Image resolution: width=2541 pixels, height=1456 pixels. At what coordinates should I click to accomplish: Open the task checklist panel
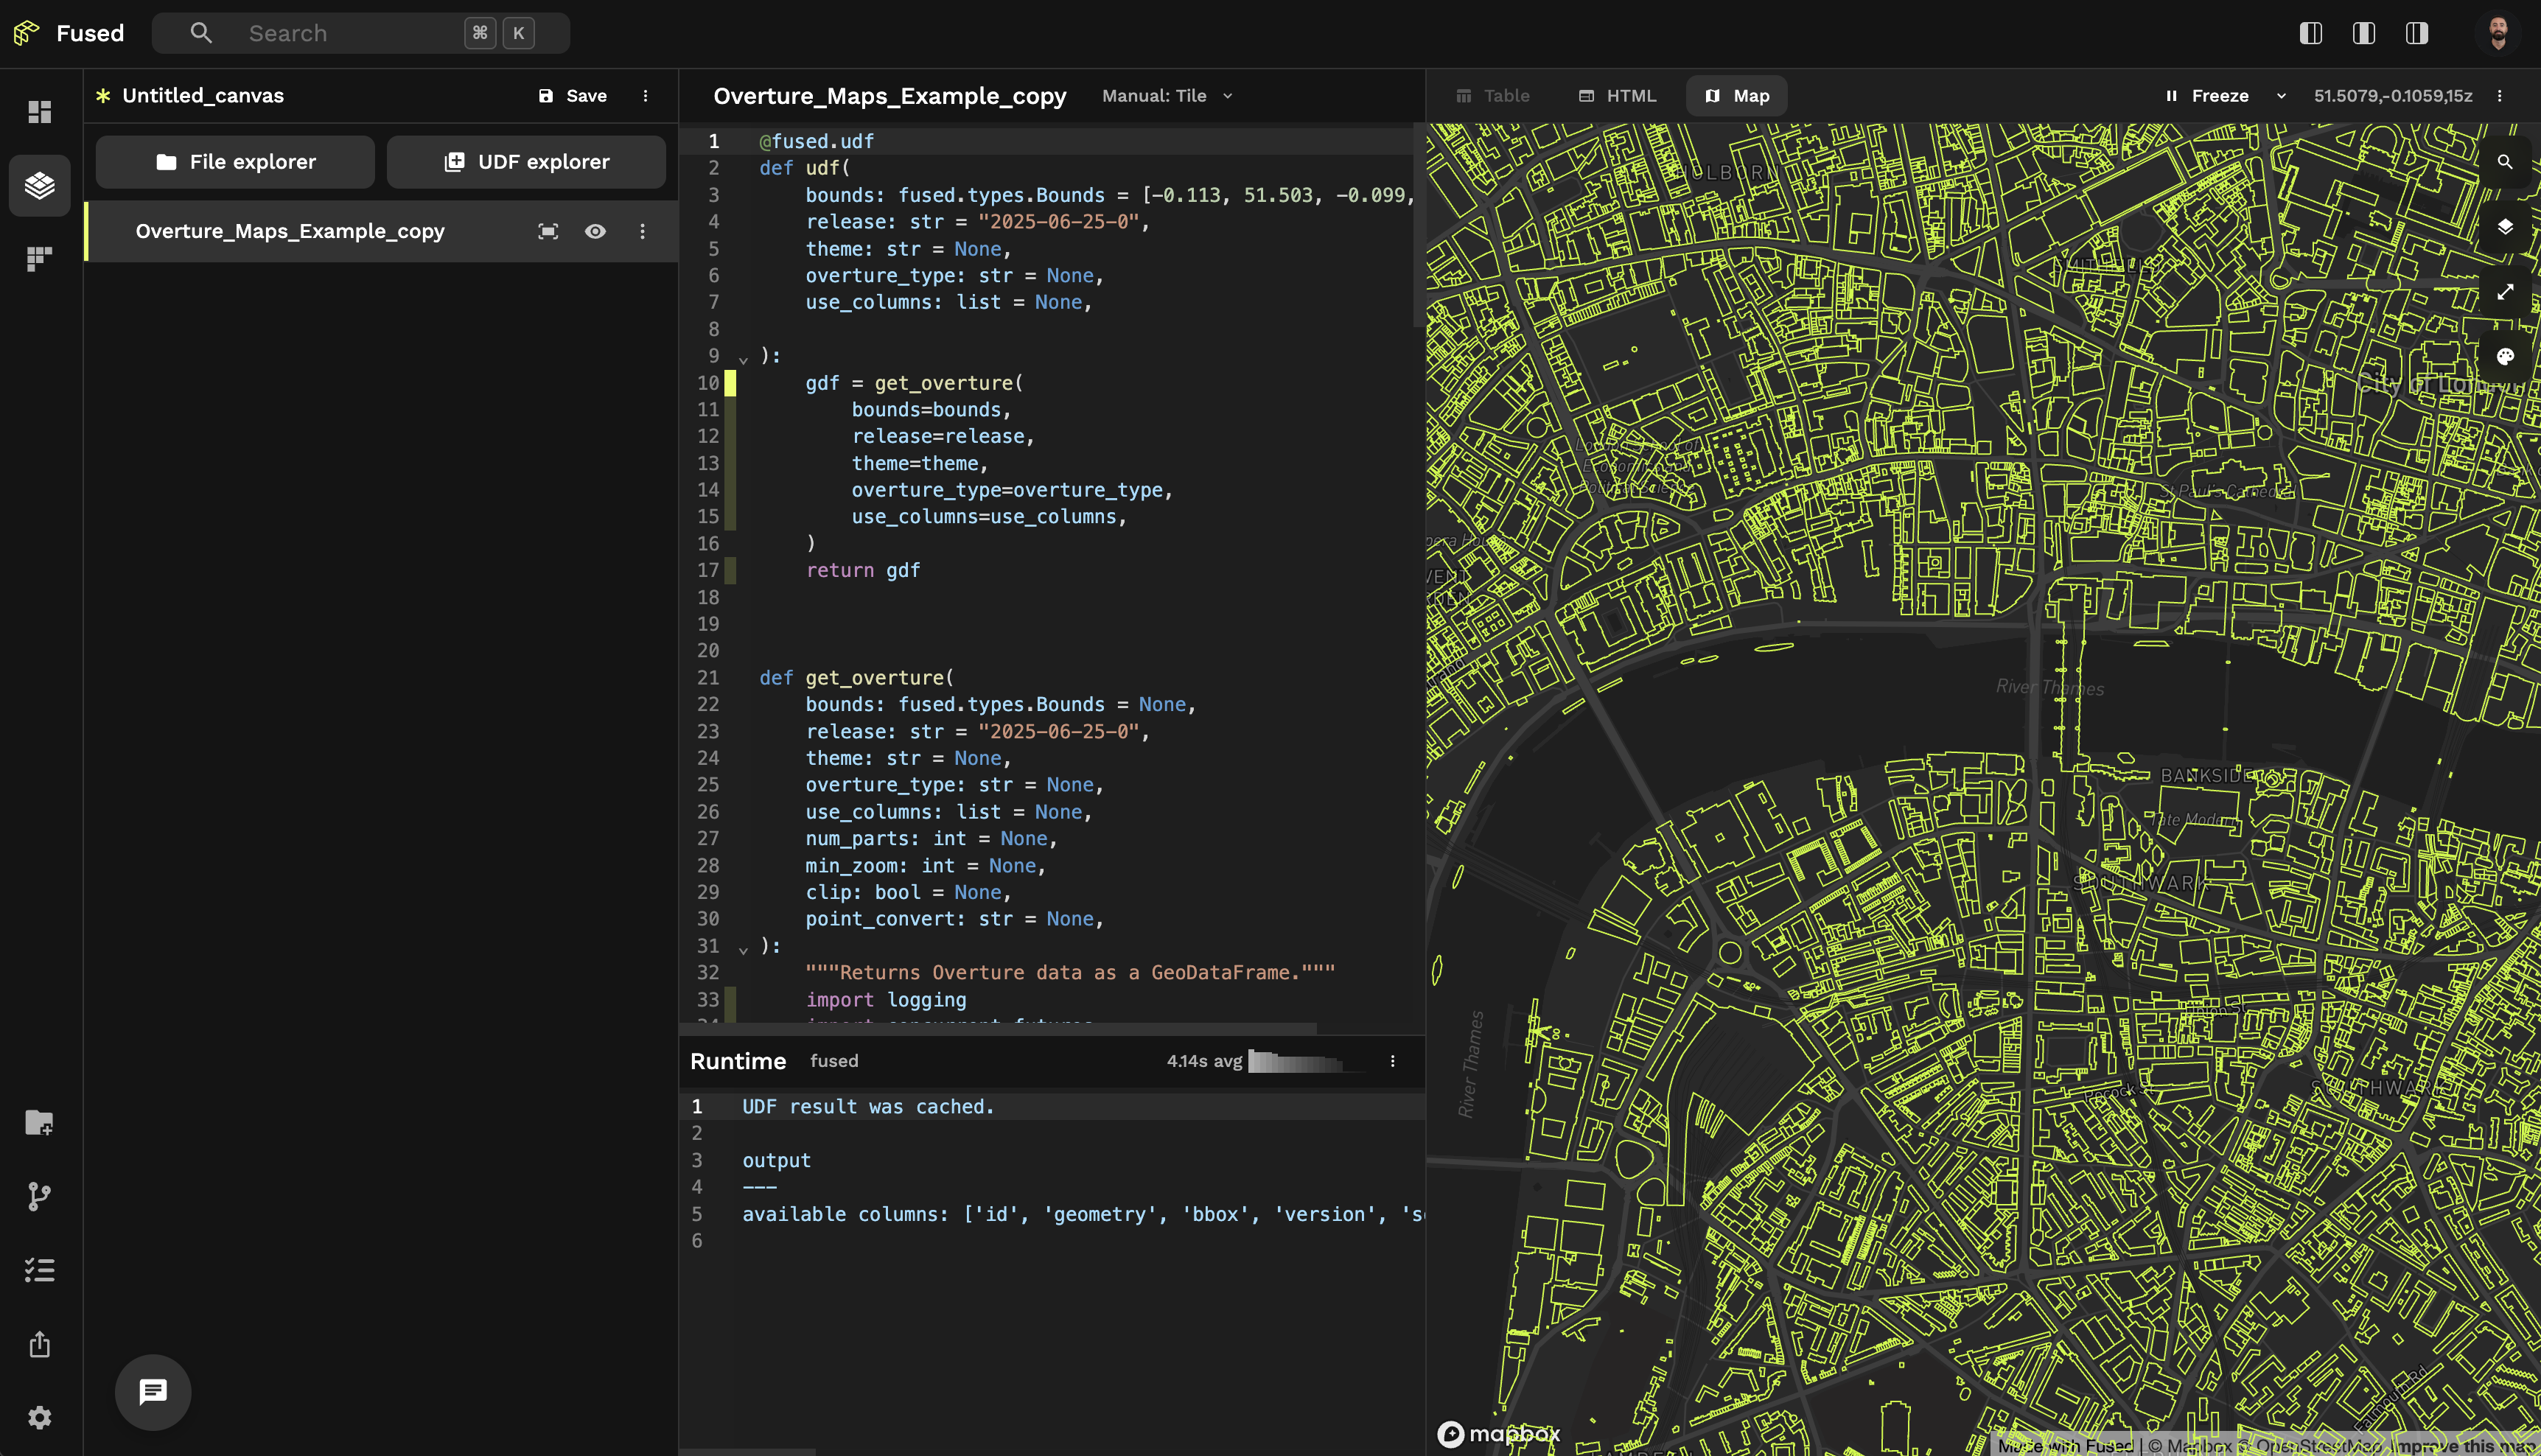[x=39, y=1270]
